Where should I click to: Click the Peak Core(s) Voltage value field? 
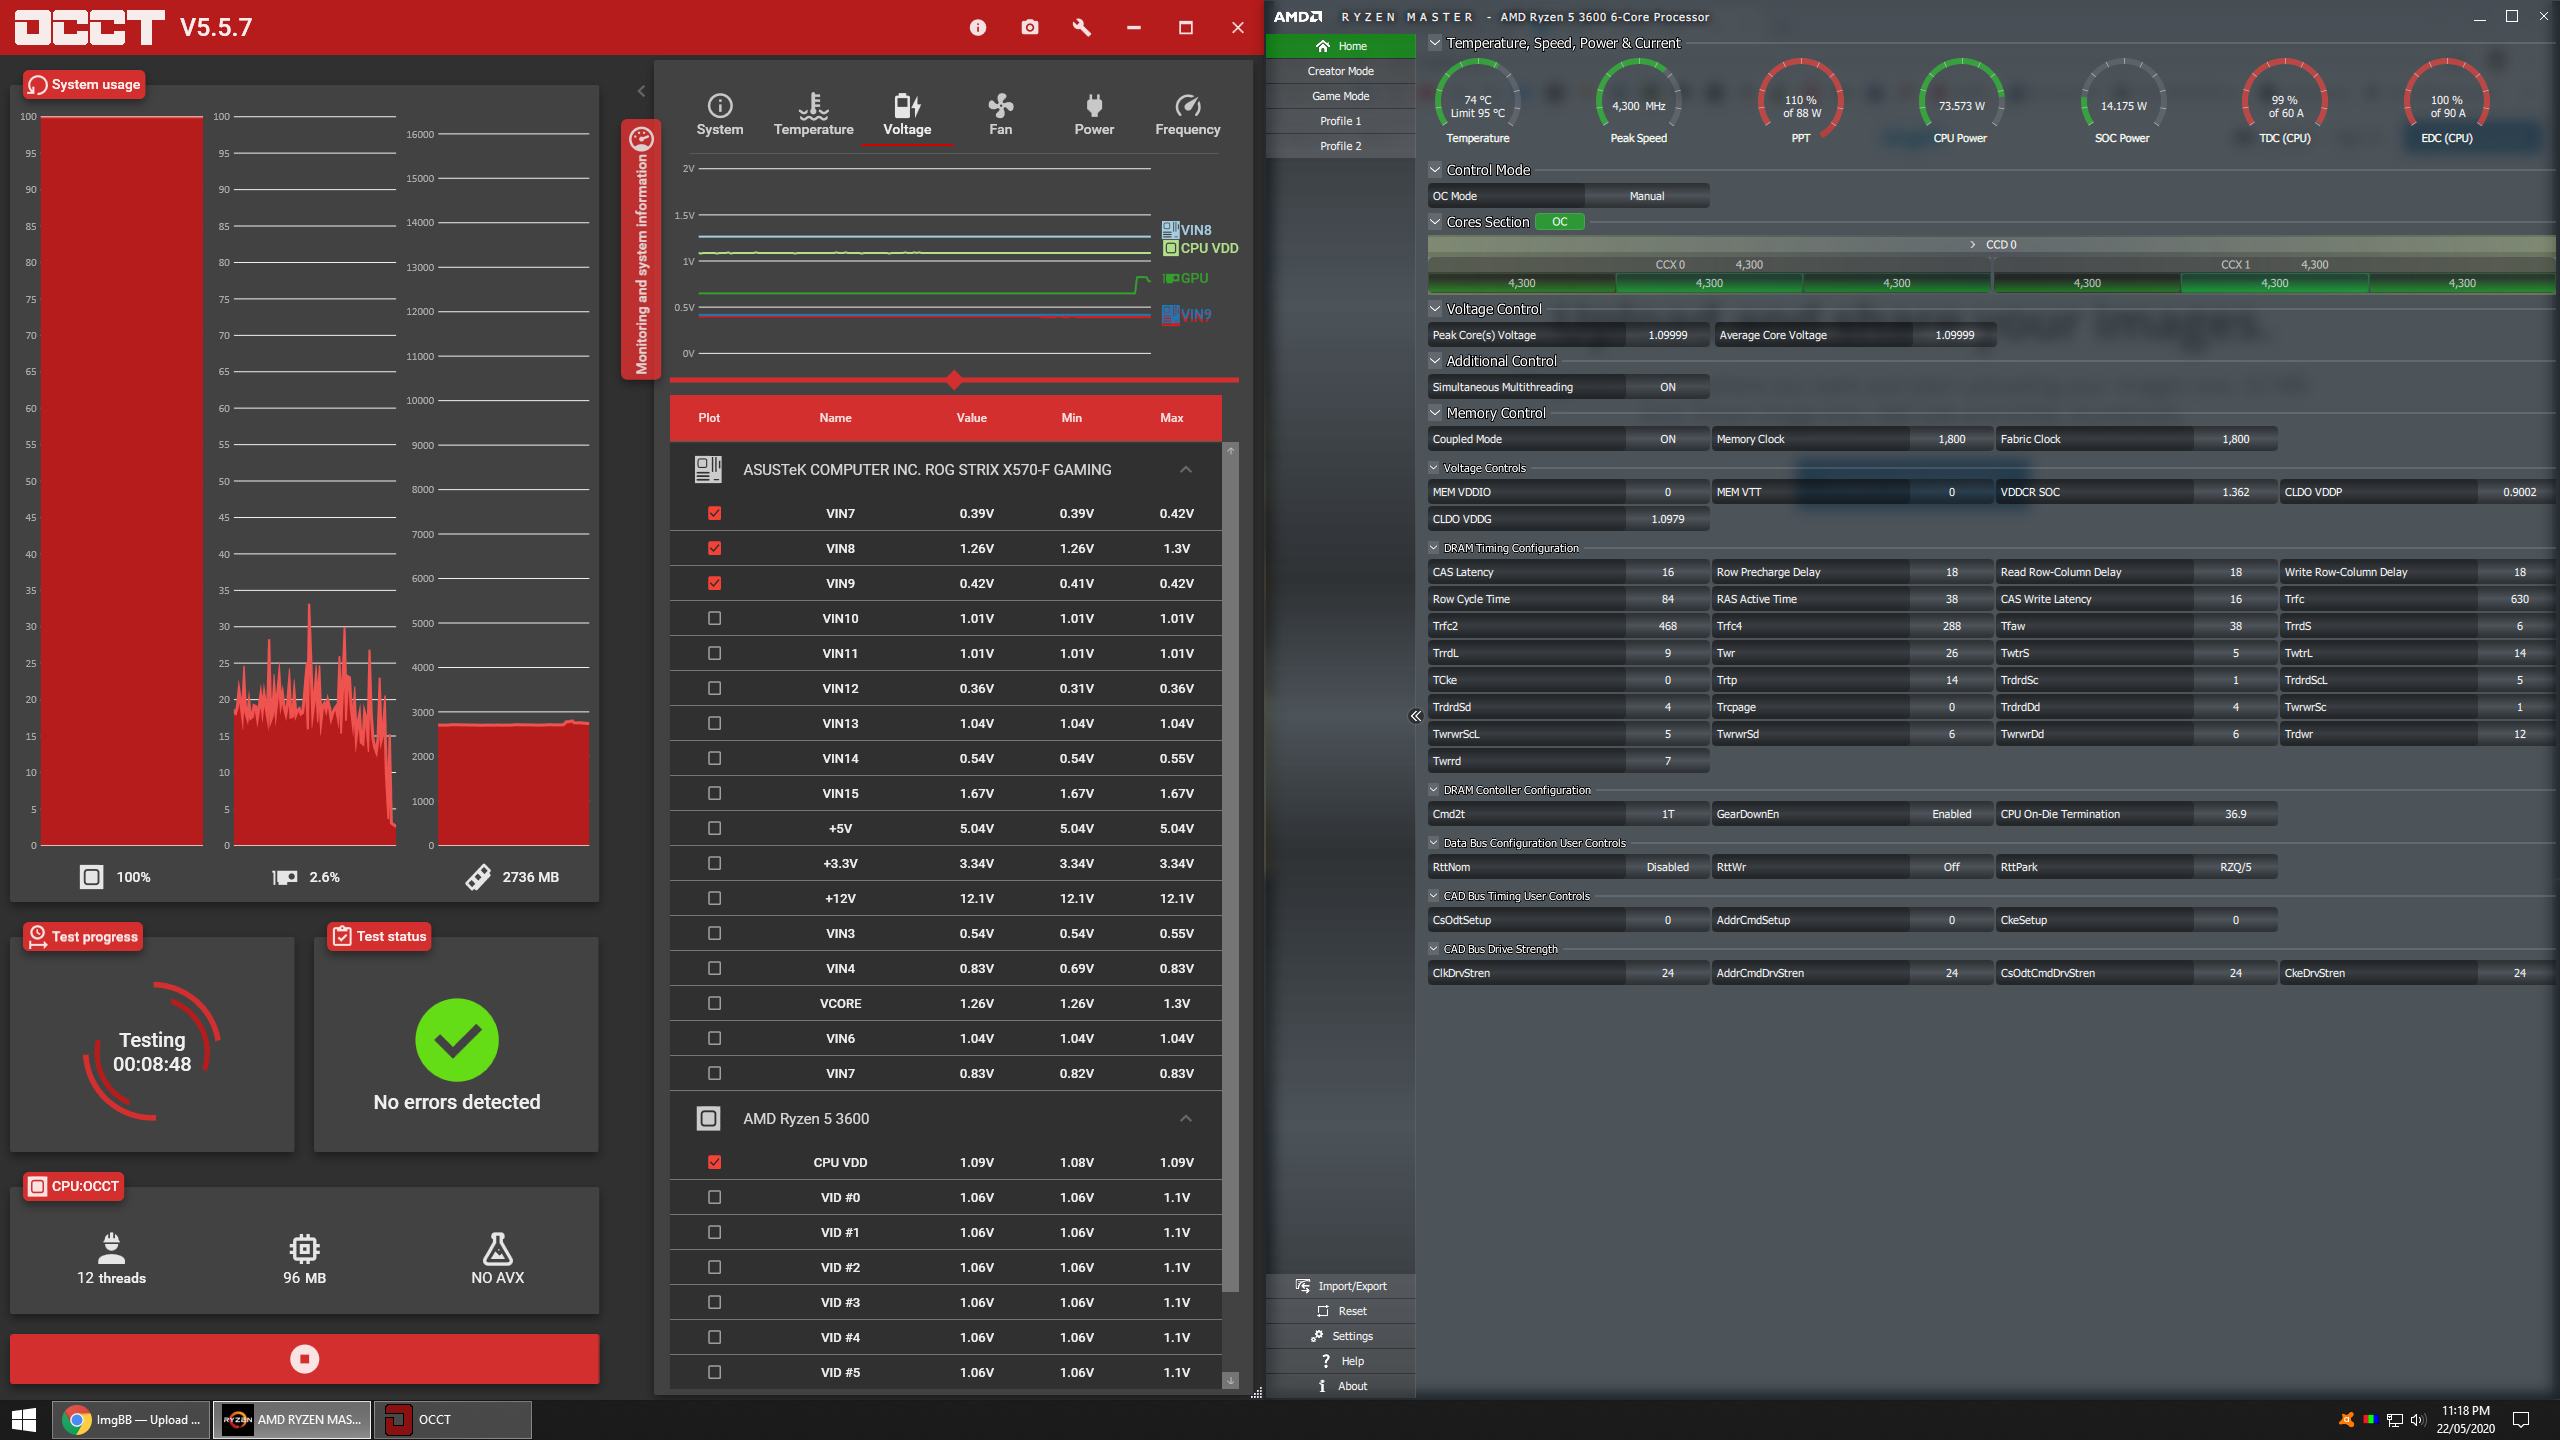tap(1668, 335)
